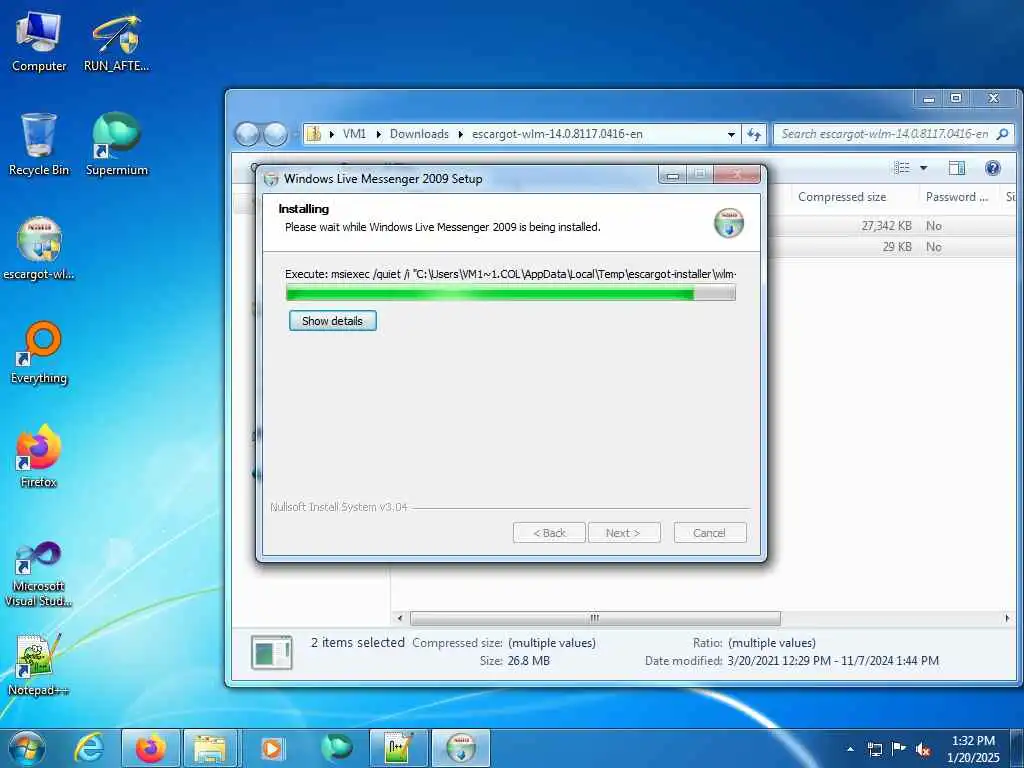1024x768 pixels.
Task: Click Show details in the installer
Action: (332, 321)
